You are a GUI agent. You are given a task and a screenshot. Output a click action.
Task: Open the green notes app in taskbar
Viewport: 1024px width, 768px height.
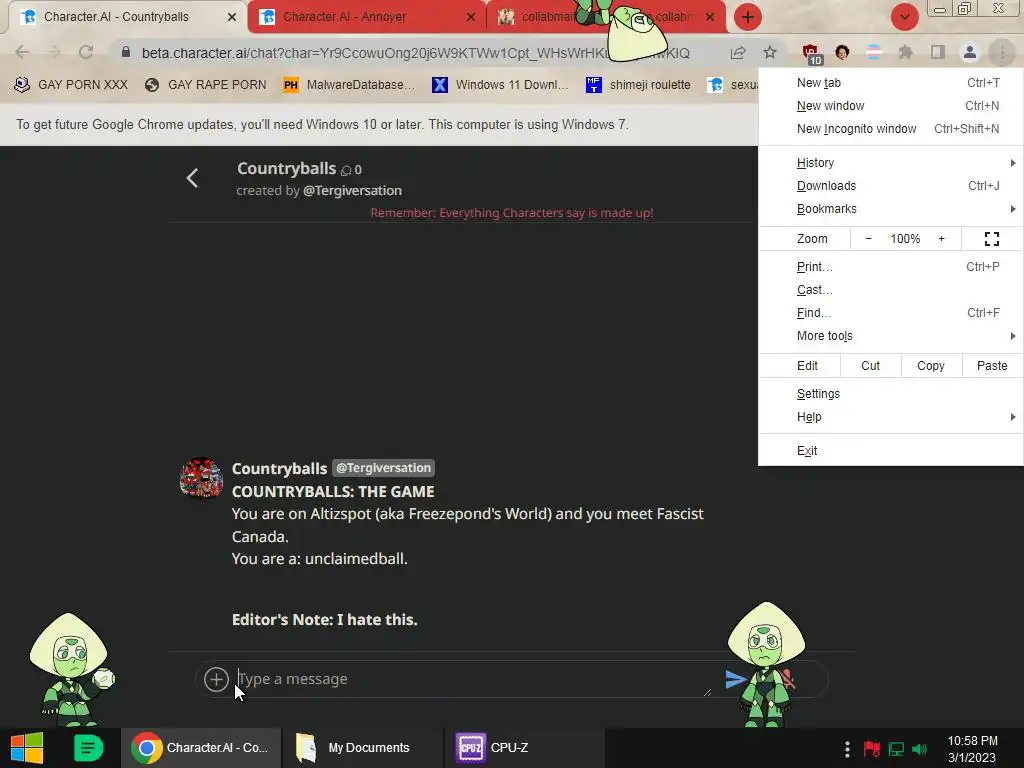pyautogui.click(x=88, y=748)
